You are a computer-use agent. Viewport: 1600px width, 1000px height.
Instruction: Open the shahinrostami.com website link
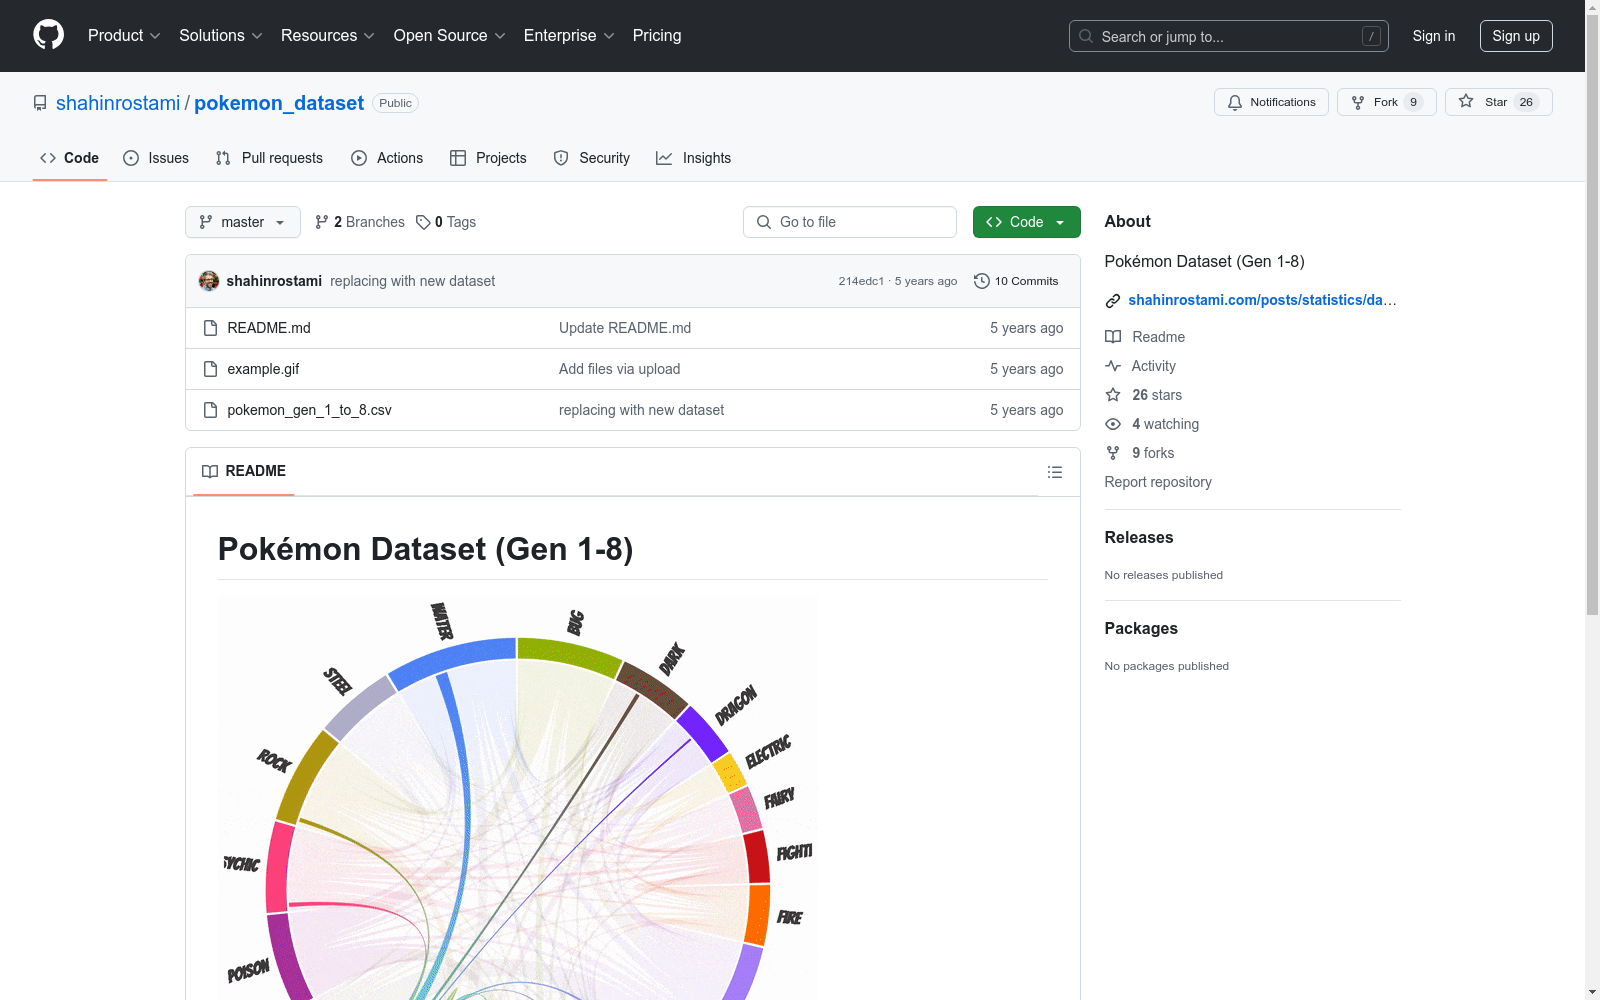pyautogui.click(x=1261, y=300)
